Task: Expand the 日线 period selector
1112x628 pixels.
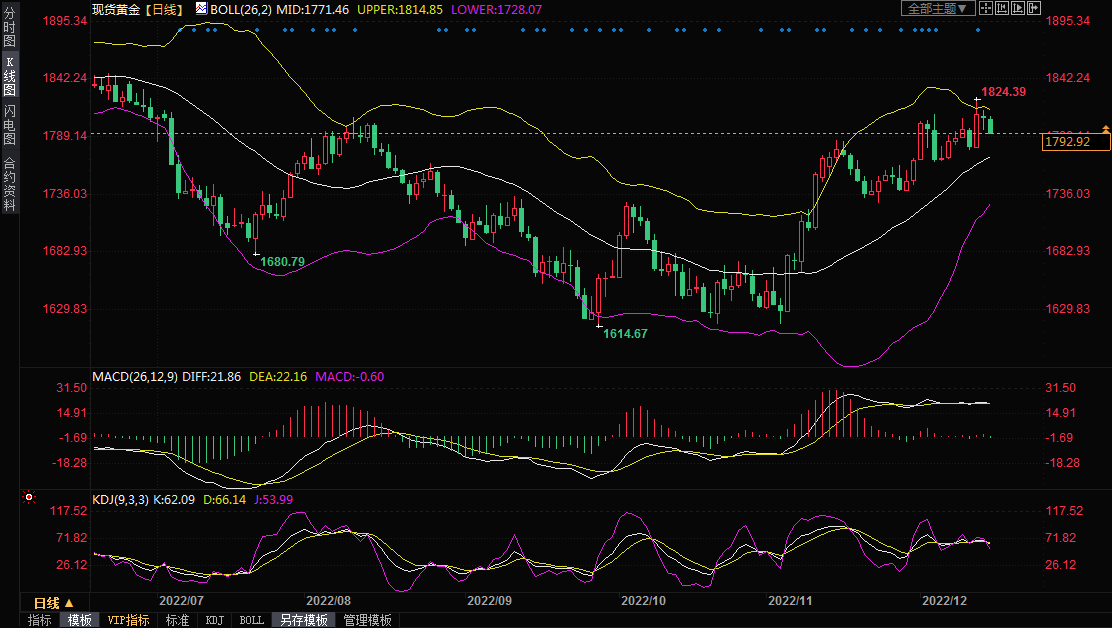Action: pyautogui.click(x=53, y=603)
